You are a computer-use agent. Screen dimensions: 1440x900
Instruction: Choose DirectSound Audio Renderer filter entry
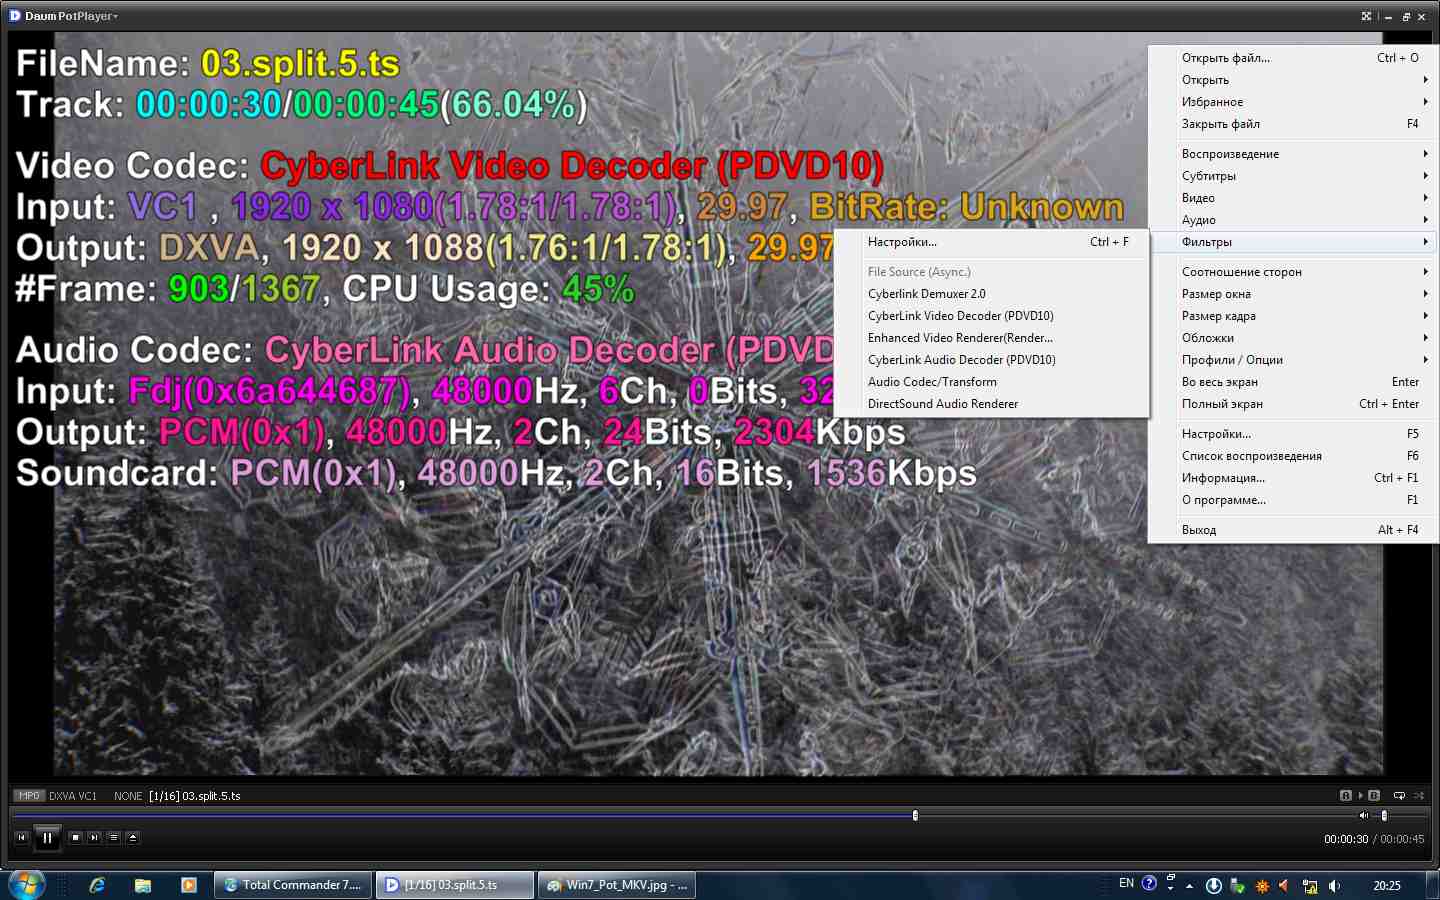[x=943, y=404]
